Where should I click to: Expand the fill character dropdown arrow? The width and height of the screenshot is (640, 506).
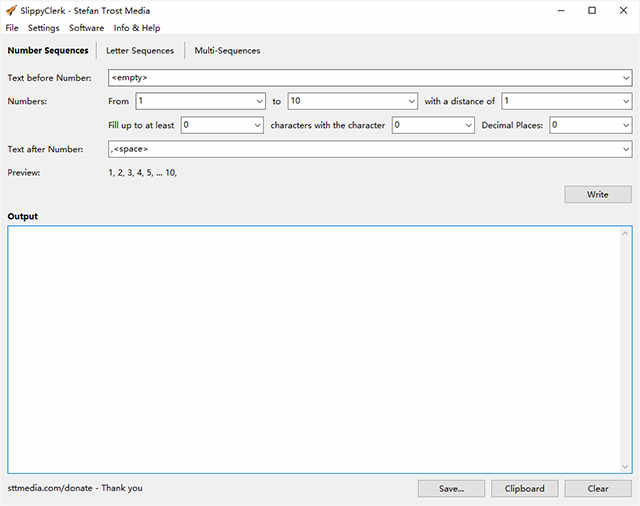click(468, 125)
